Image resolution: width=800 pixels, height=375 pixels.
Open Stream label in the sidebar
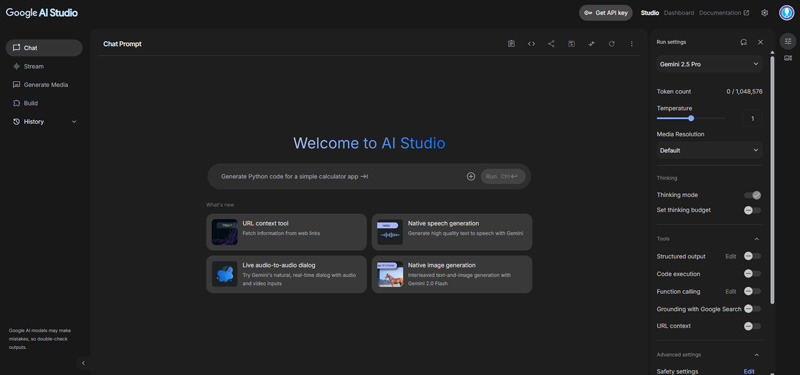point(34,66)
